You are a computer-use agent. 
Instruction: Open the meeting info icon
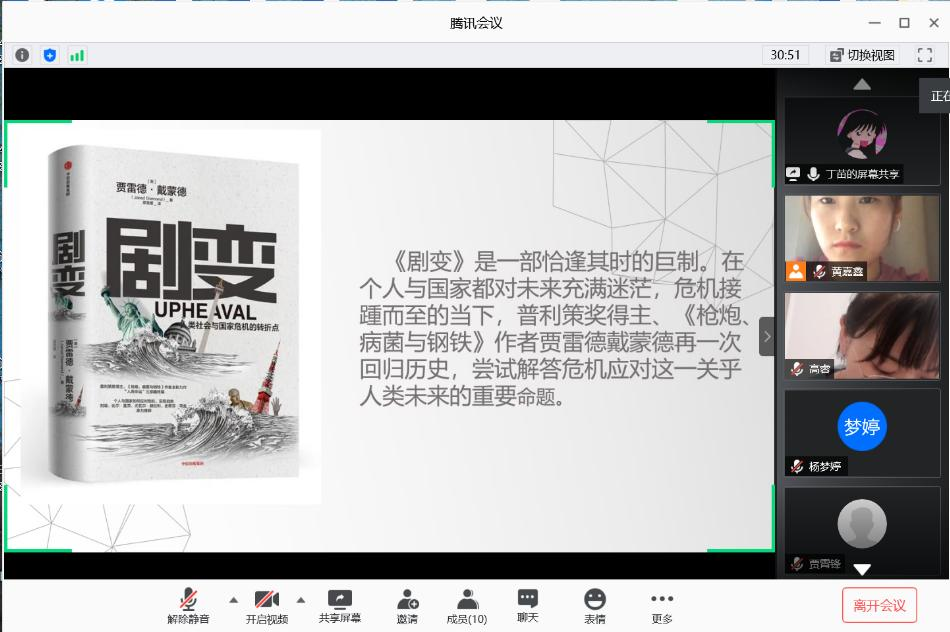22,55
